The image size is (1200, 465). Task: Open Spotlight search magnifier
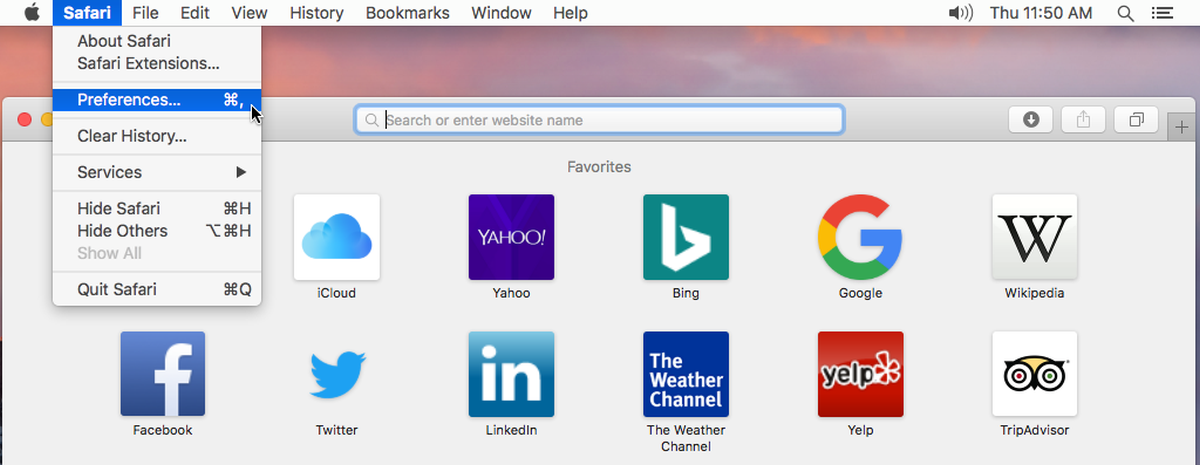tap(1126, 13)
